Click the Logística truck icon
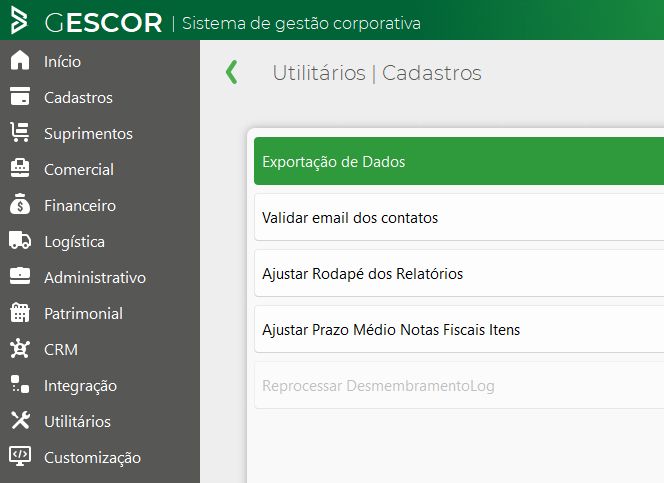Screen dimensions: 664x483 (x=20, y=240)
